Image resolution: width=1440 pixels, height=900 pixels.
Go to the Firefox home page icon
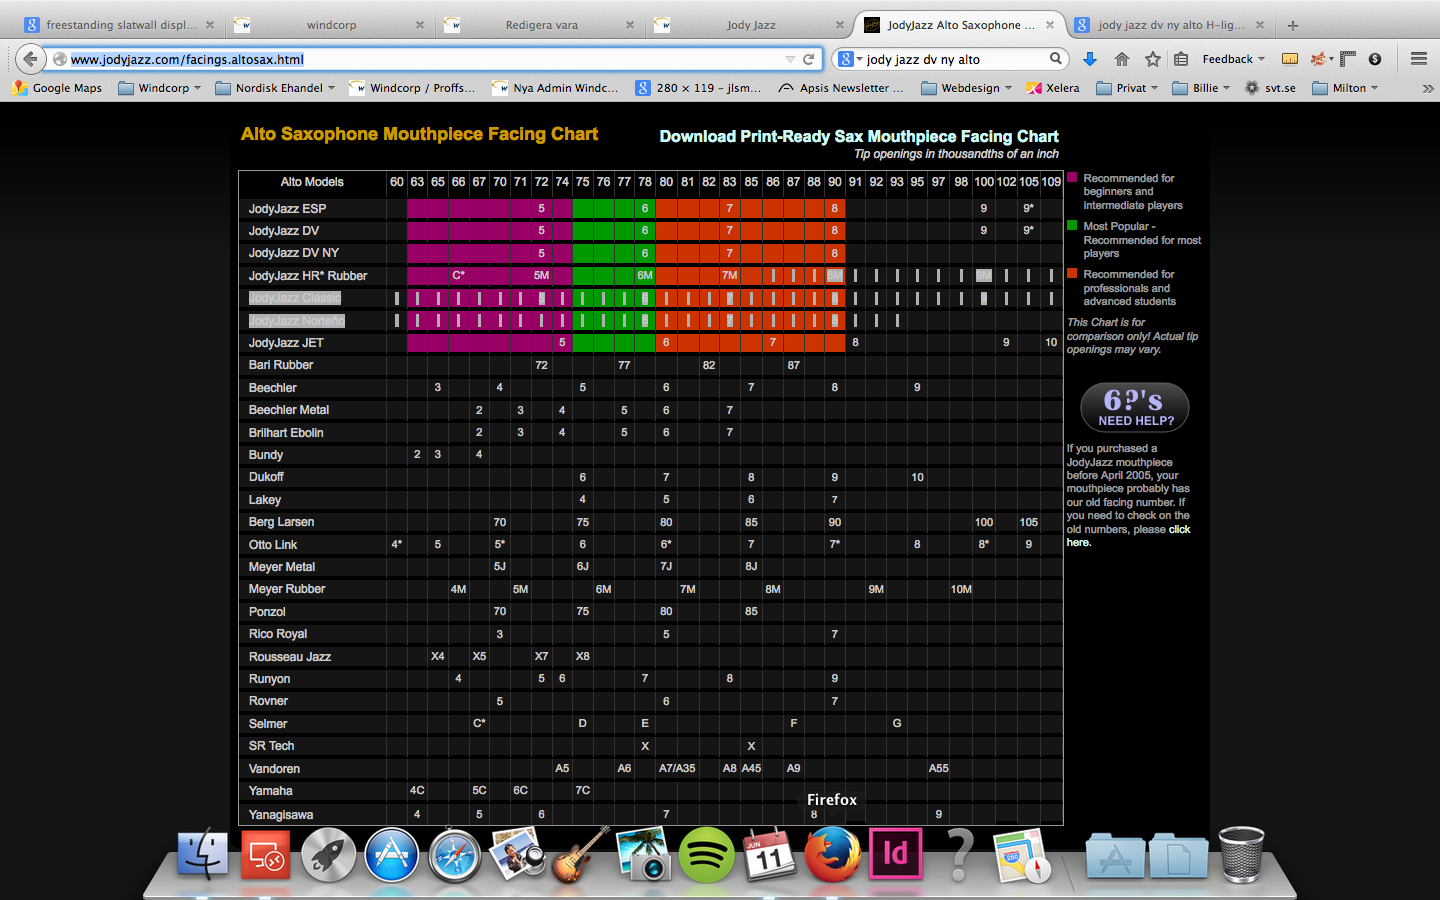coord(1122,59)
